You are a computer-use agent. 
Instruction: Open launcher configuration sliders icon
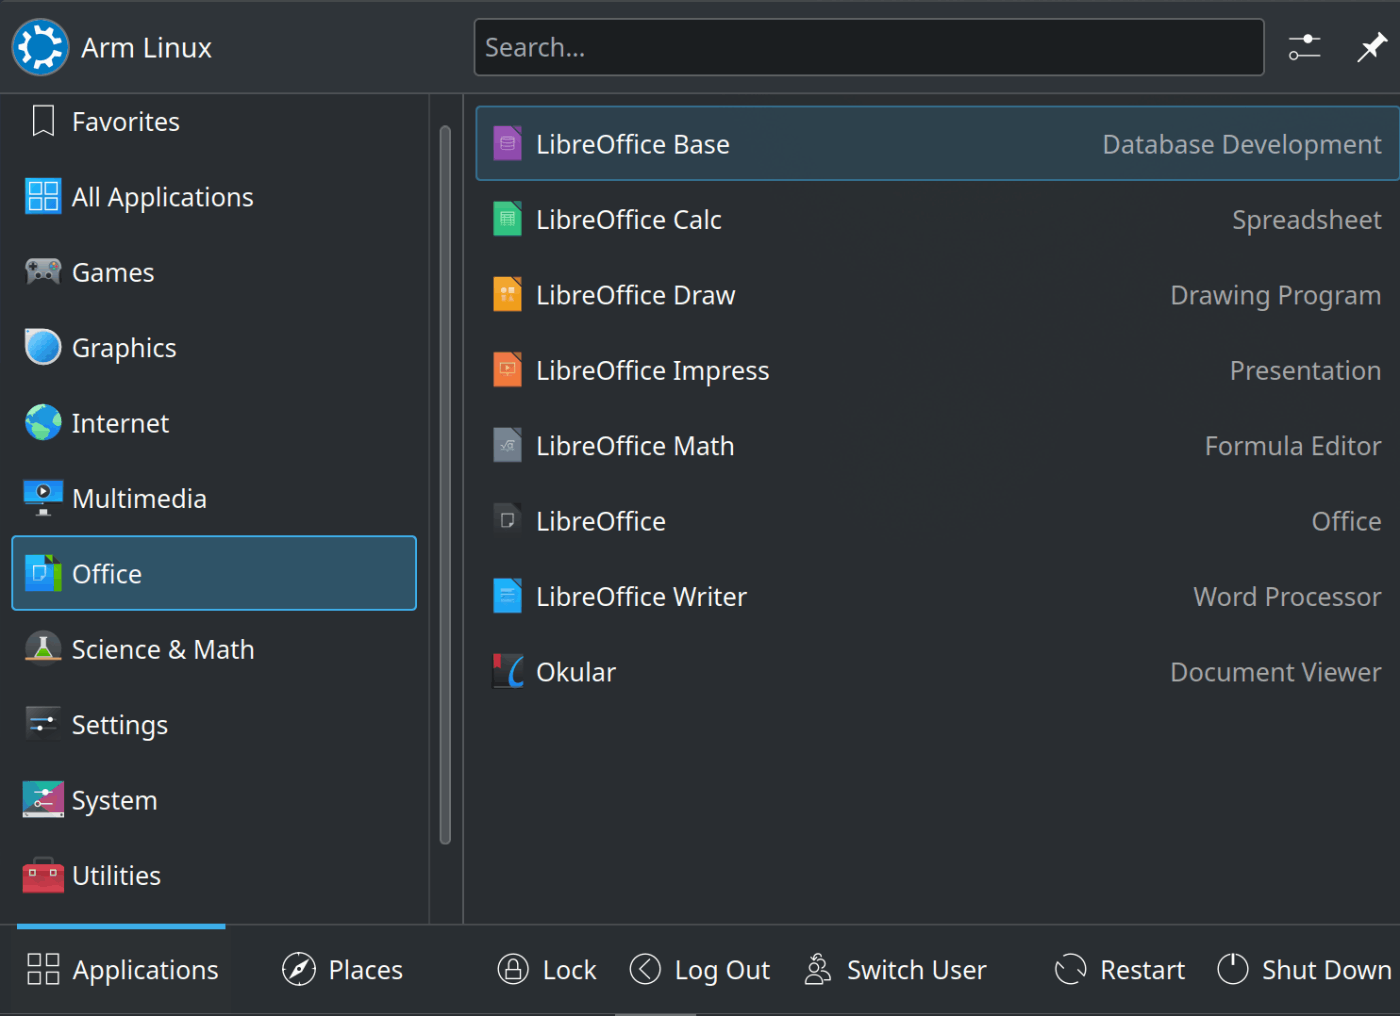point(1304,47)
